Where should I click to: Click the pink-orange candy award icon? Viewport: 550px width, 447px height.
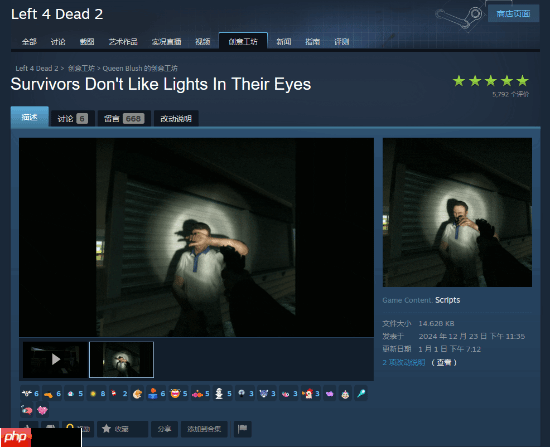pyautogui.click(x=197, y=394)
